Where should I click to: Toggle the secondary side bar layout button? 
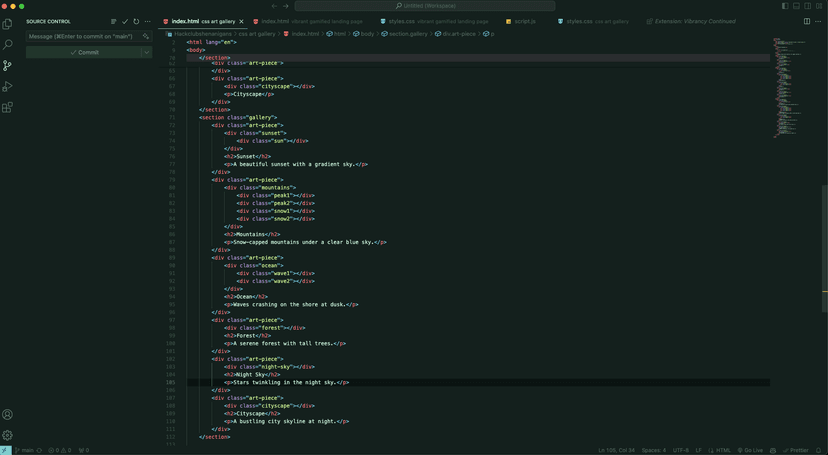point(807,6)
